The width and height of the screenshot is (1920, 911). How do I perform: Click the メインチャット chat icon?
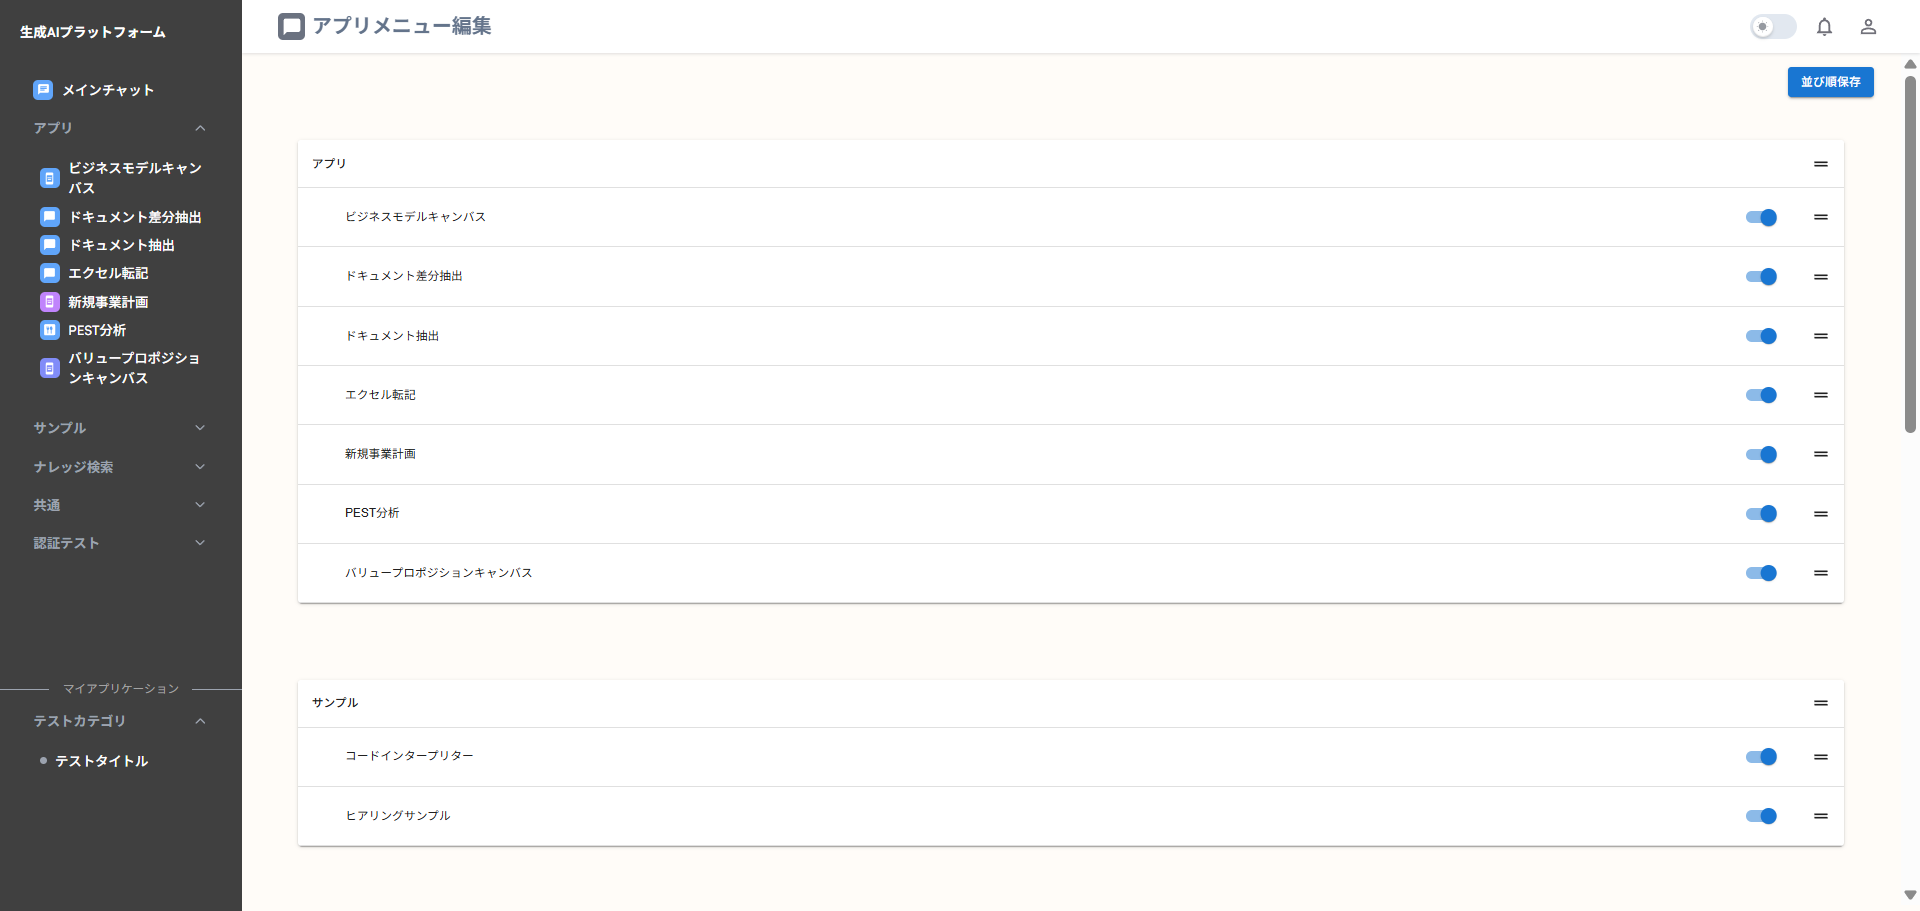(43, 90)
